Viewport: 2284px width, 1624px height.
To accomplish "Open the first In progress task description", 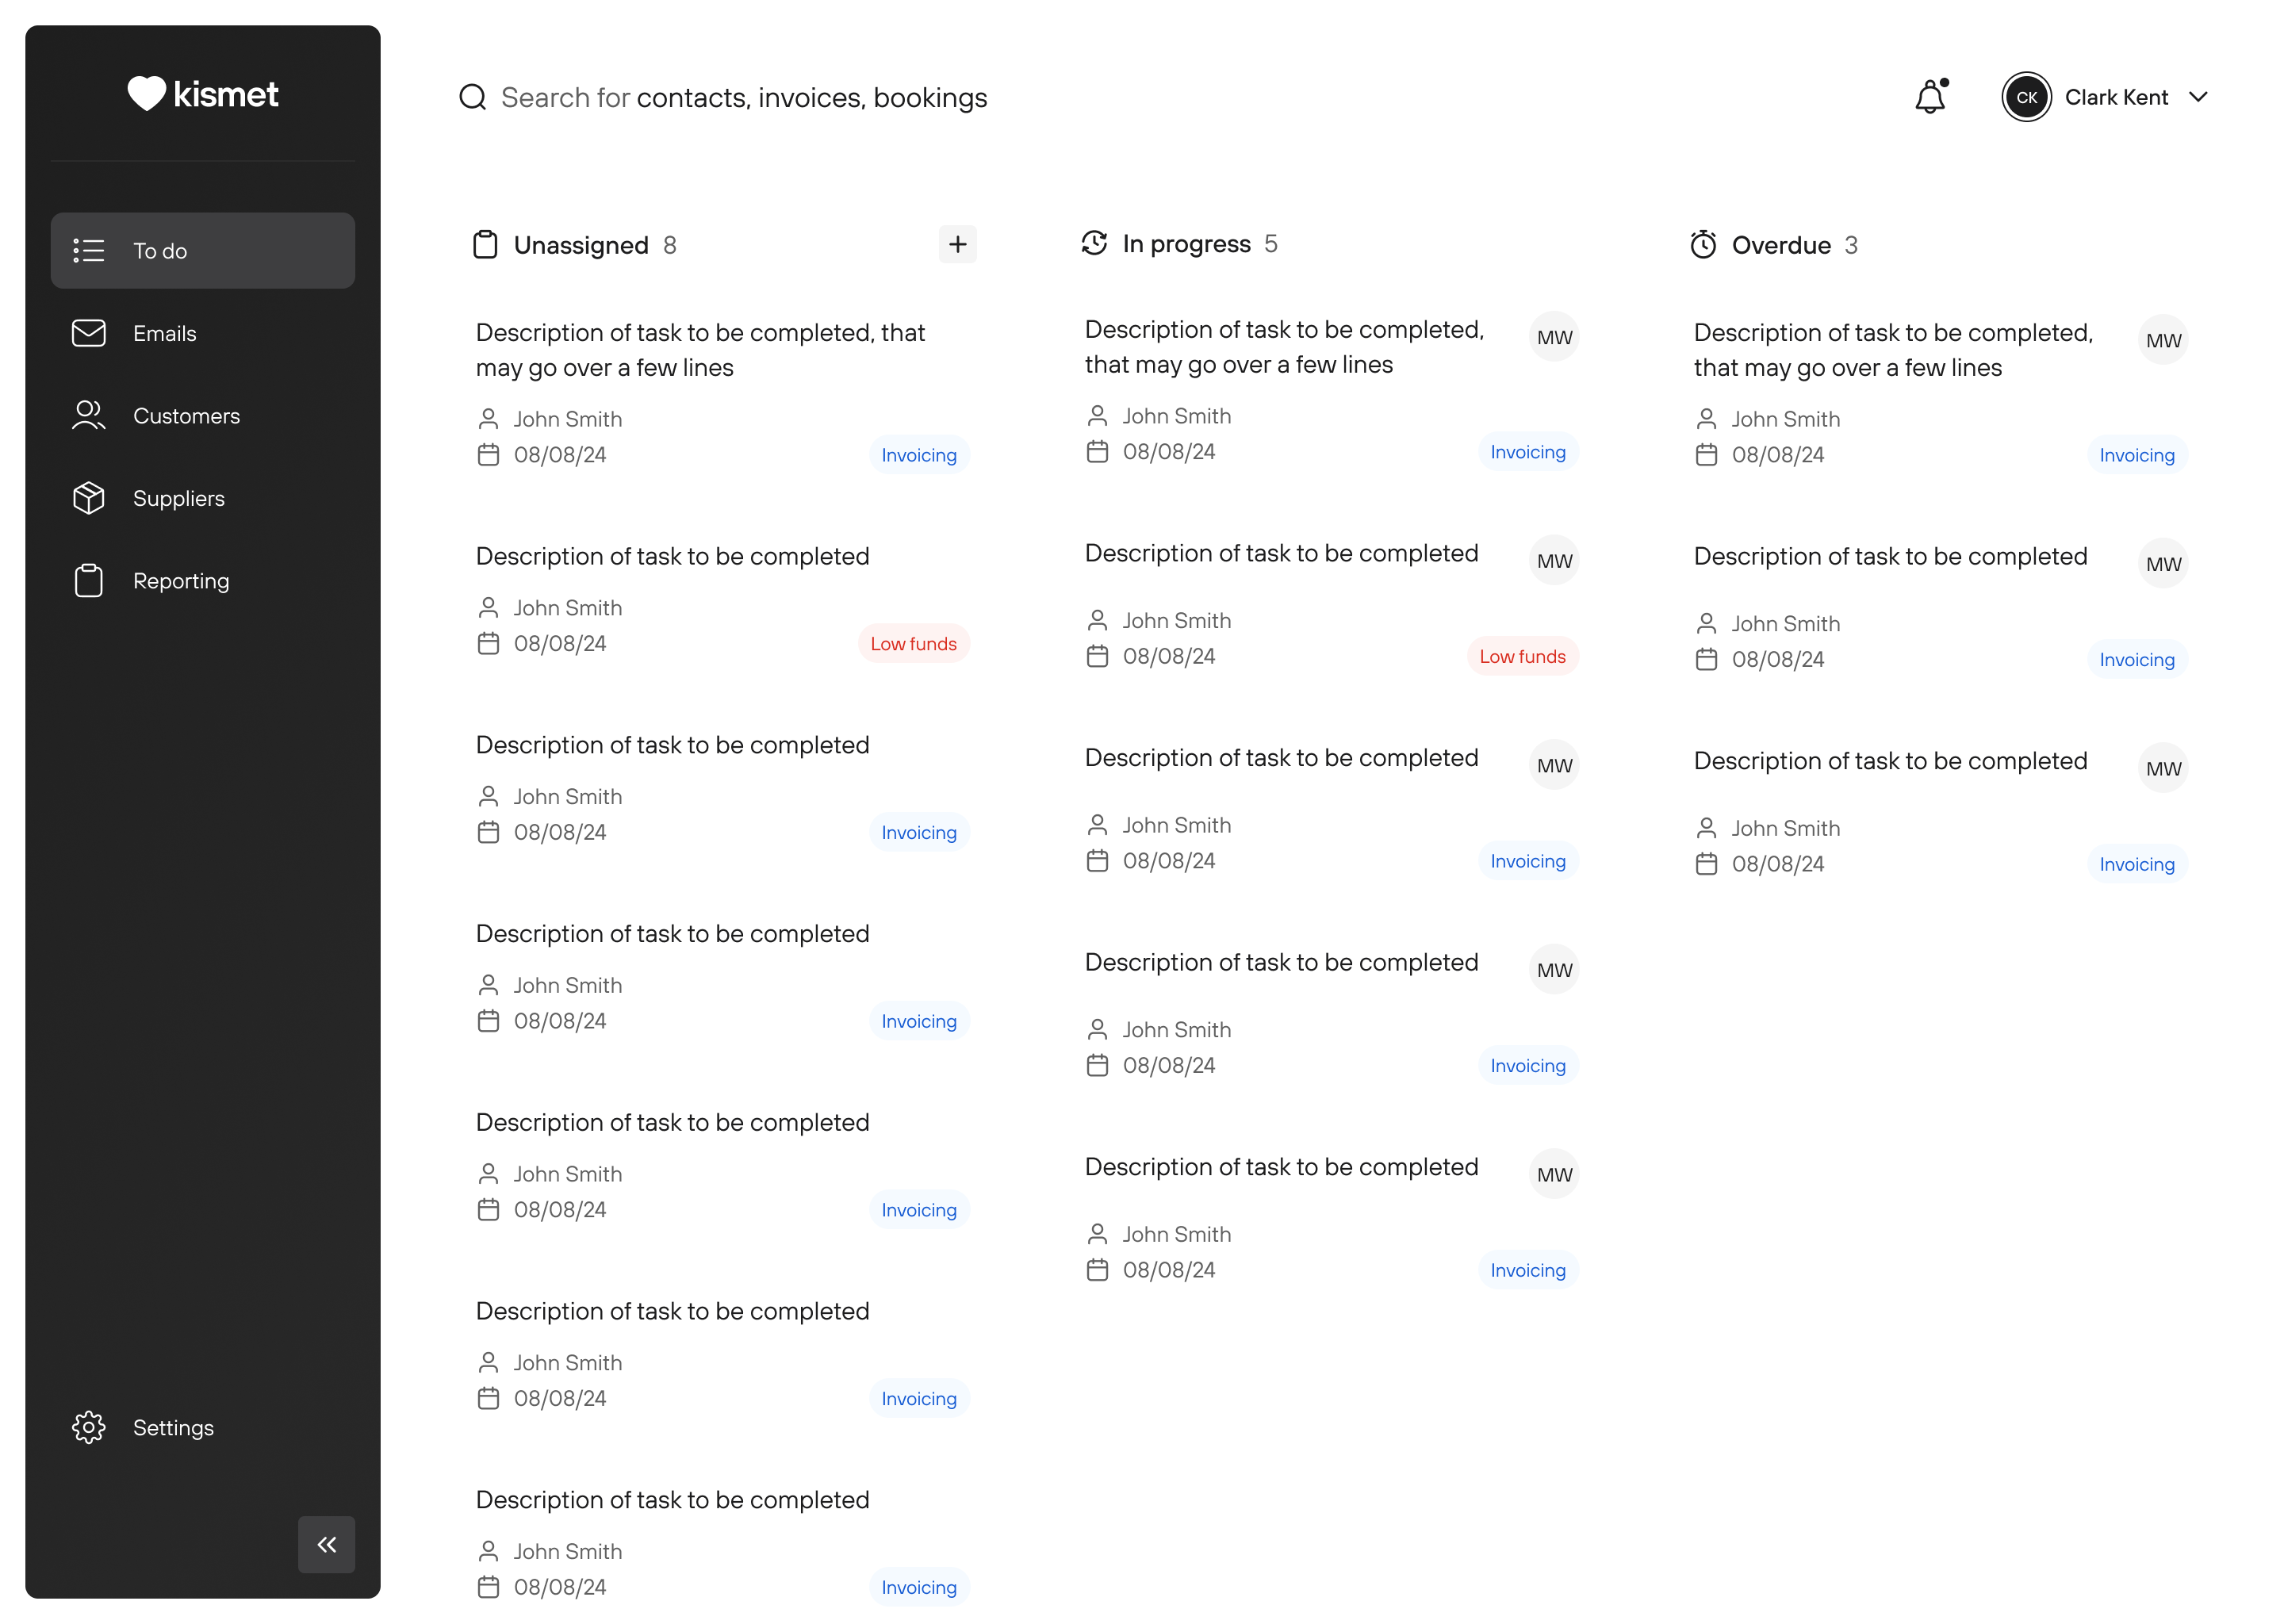I will (x=1284, y=347).
